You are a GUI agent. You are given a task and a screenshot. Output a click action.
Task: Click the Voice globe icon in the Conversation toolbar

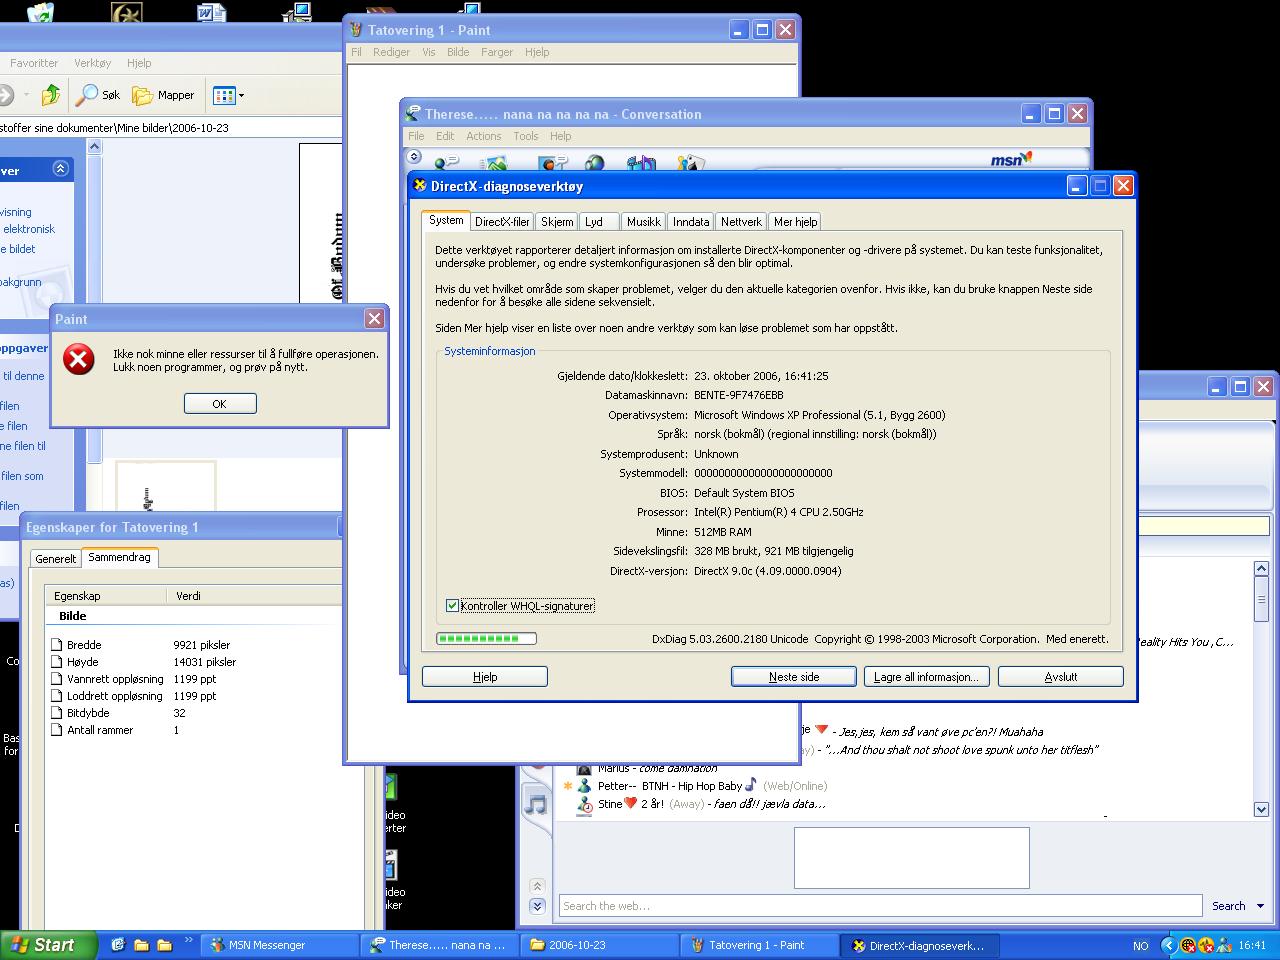click(x=595, y=163)
